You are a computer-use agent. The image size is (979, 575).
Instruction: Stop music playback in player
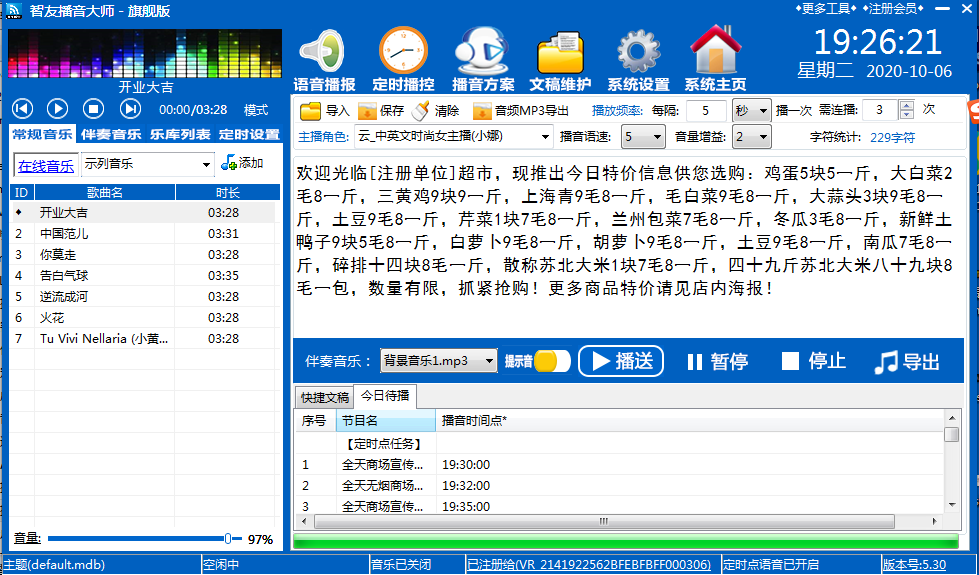click(93, 109)
